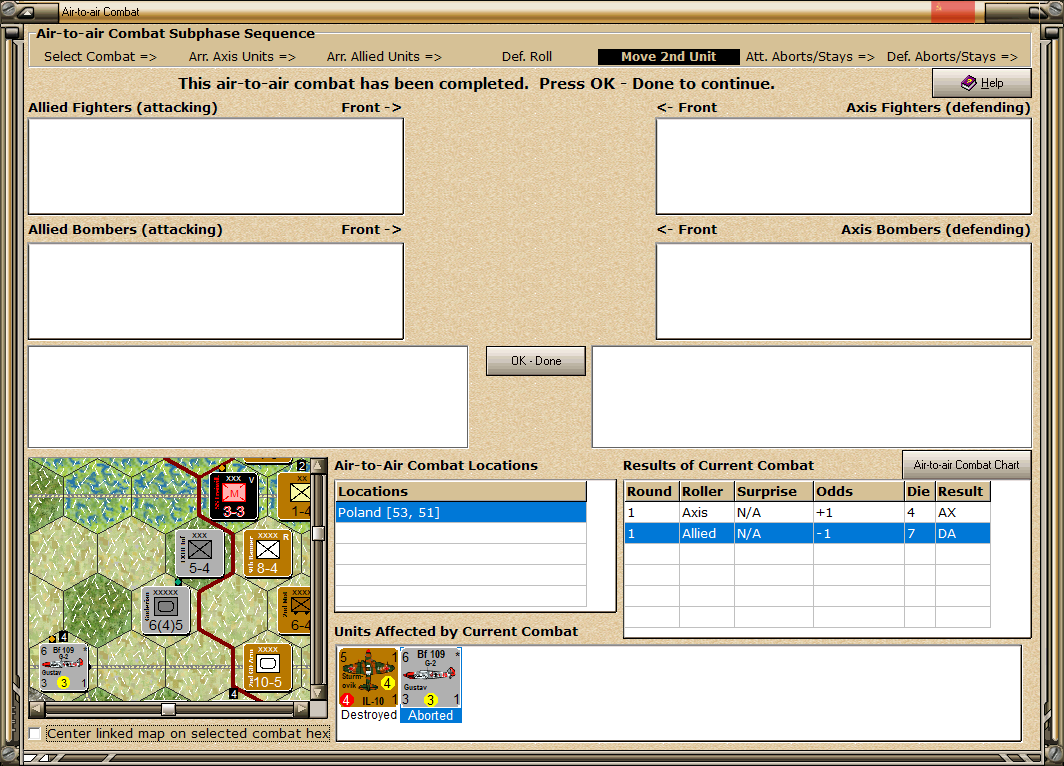Click the 5-4 grey infantry counter on map
The height and width of the screenshot is (766, 1064).
coord(200,553)
